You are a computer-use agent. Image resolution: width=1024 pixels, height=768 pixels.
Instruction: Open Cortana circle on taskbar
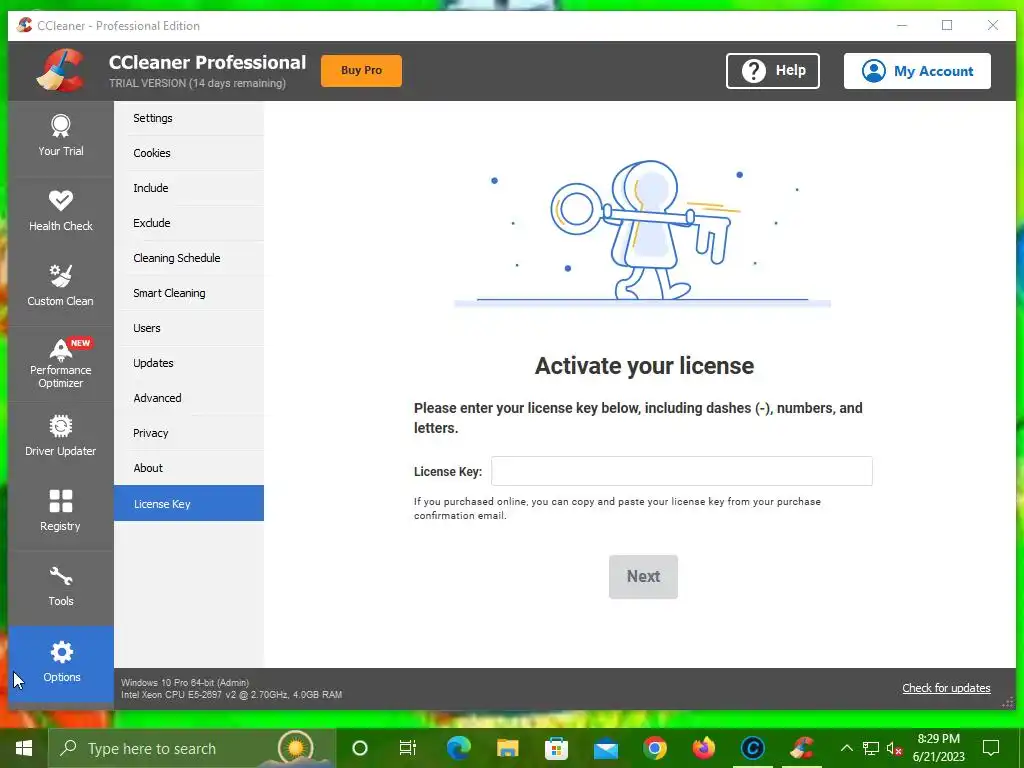(x=360, y=748)
